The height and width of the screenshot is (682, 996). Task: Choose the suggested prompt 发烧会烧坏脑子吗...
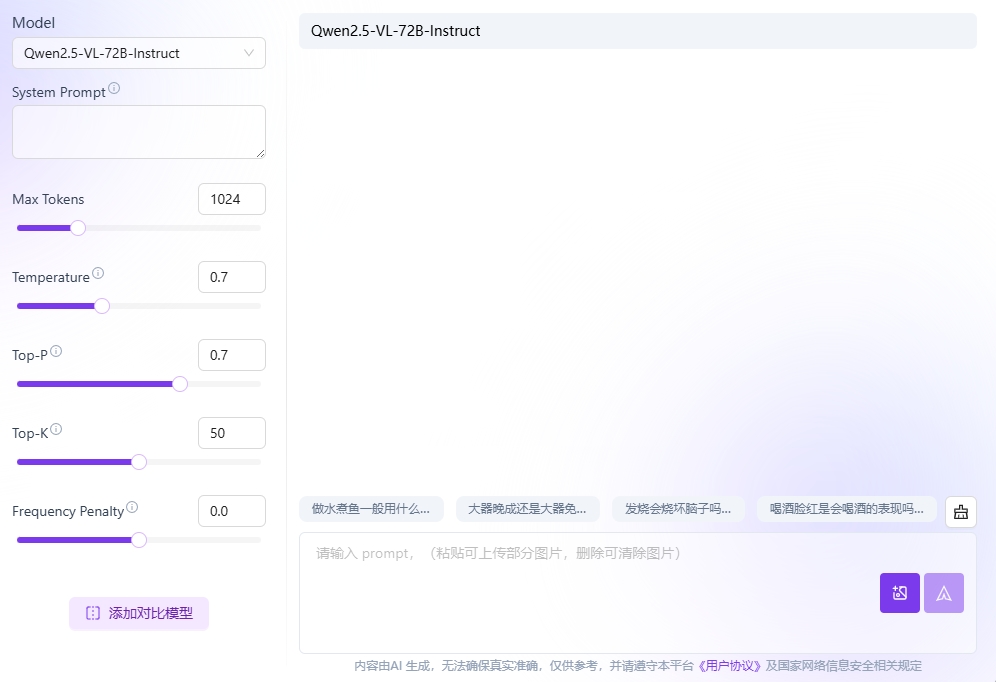(x=678, y=509)
